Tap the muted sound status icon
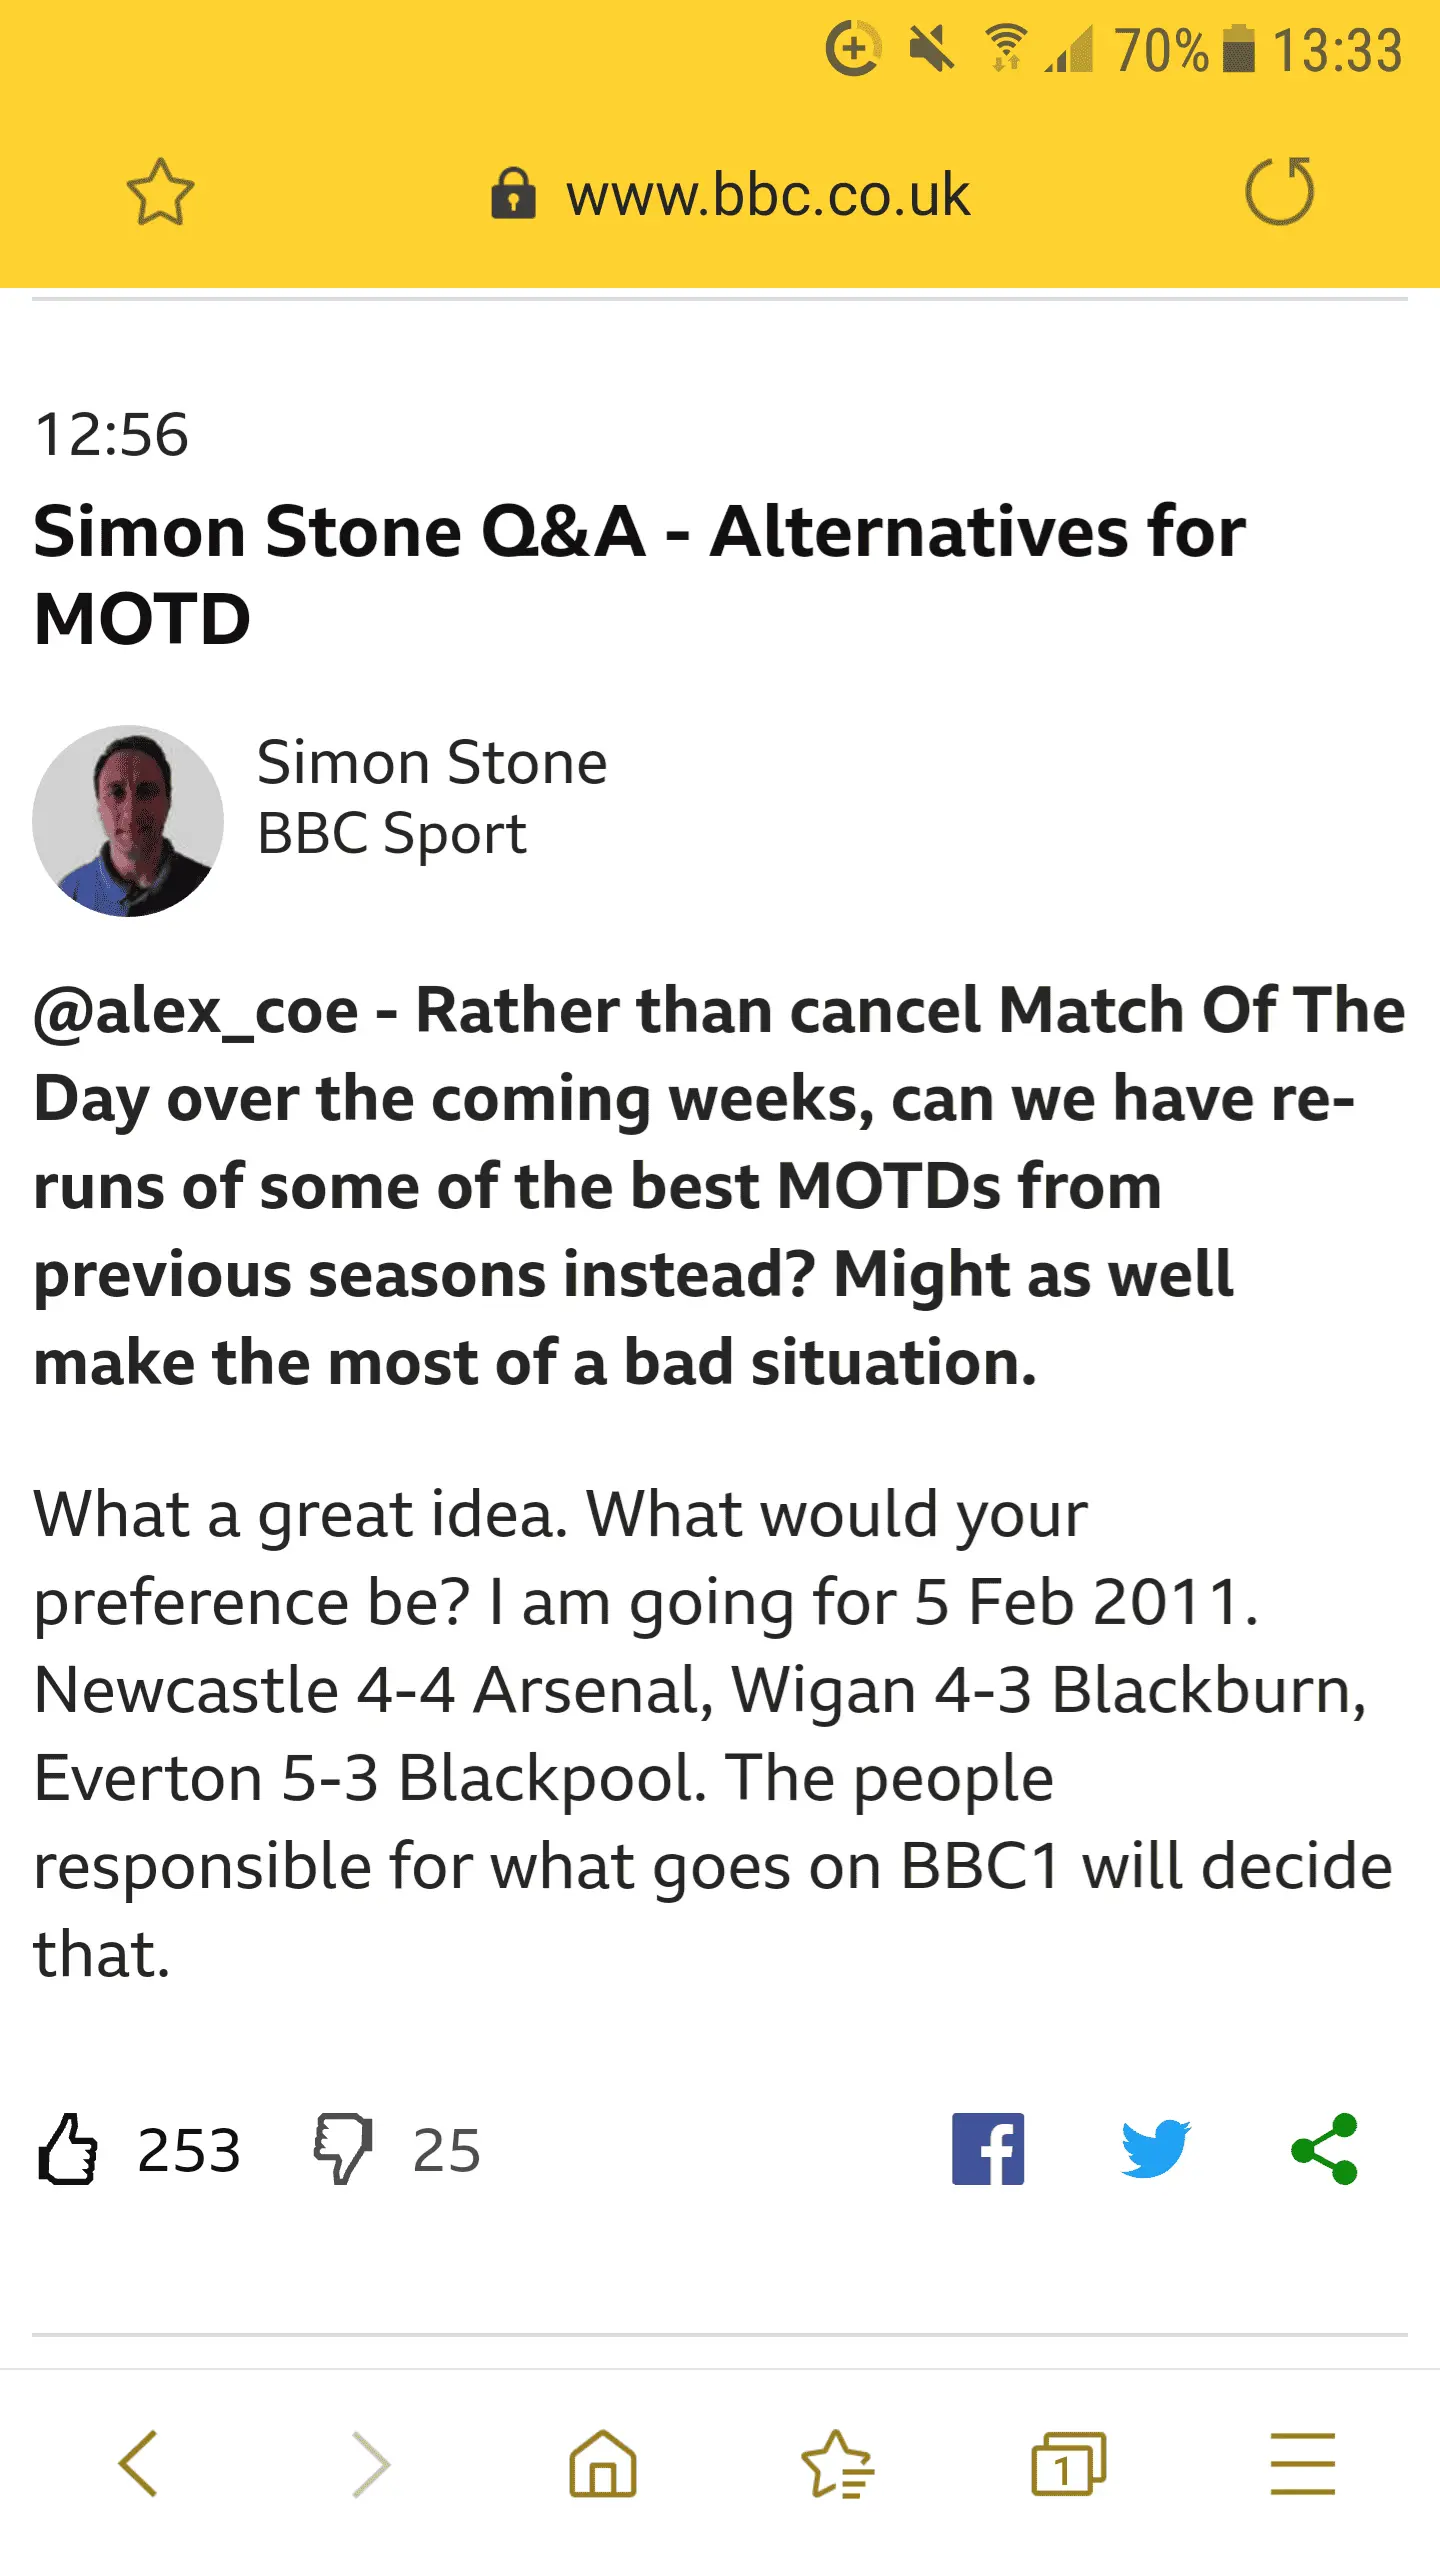 pyautogui.click(x=931, y=48)
